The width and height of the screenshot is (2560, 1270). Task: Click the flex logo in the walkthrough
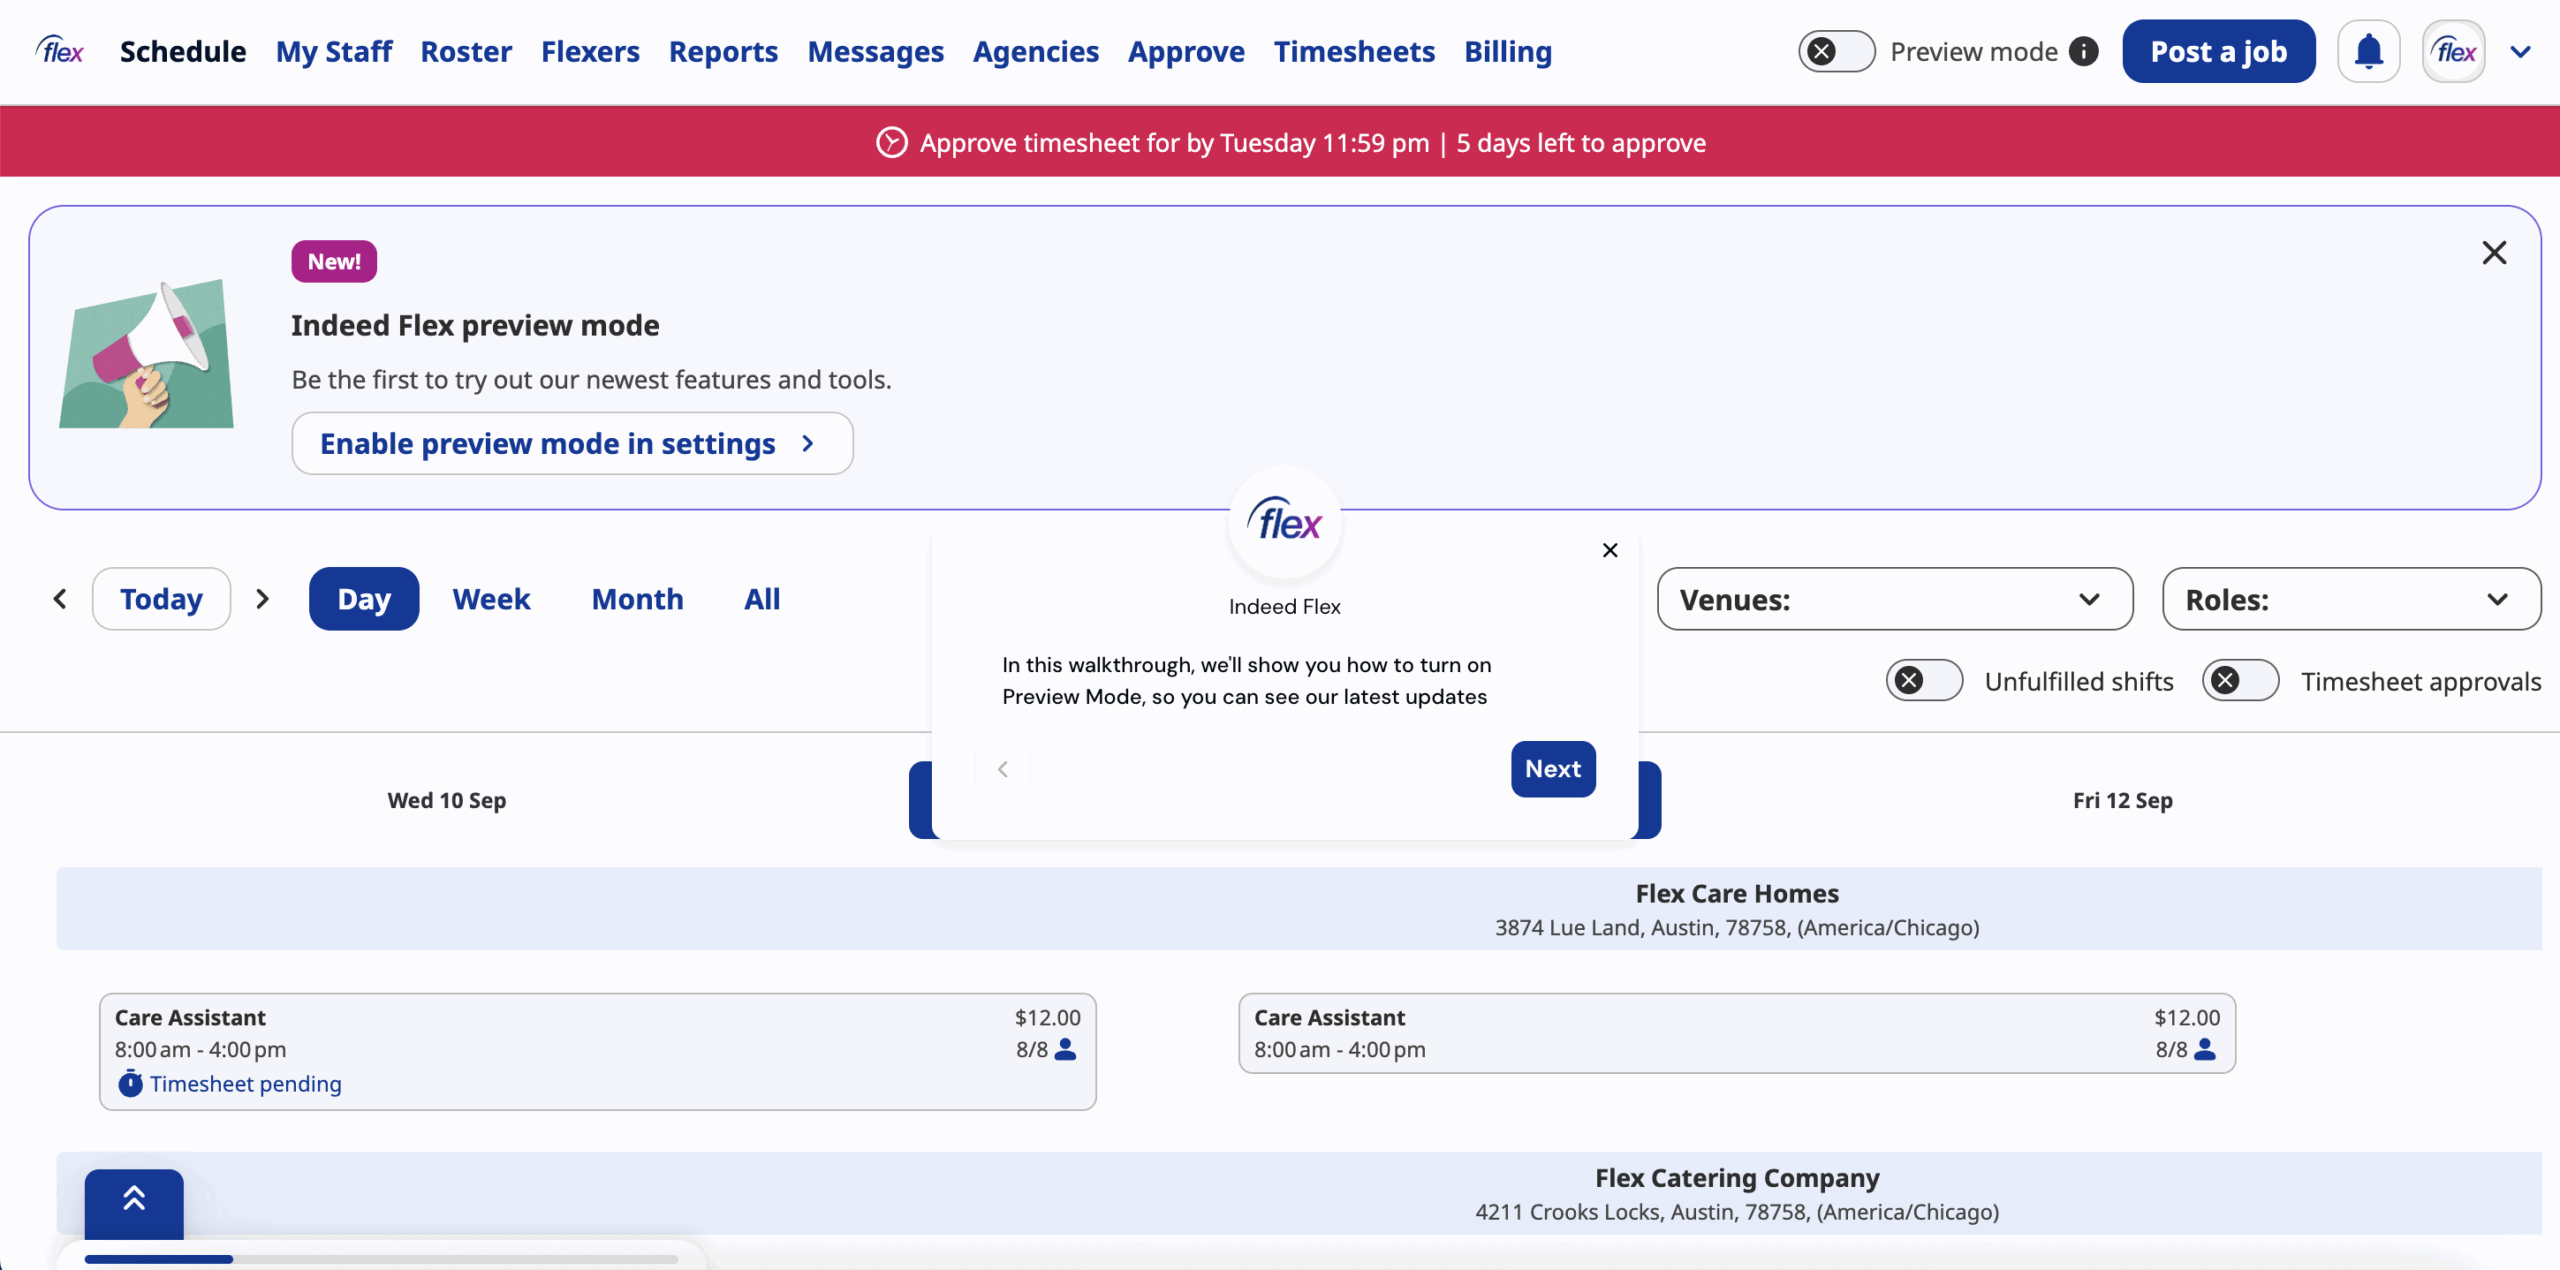click(1285, 522)
